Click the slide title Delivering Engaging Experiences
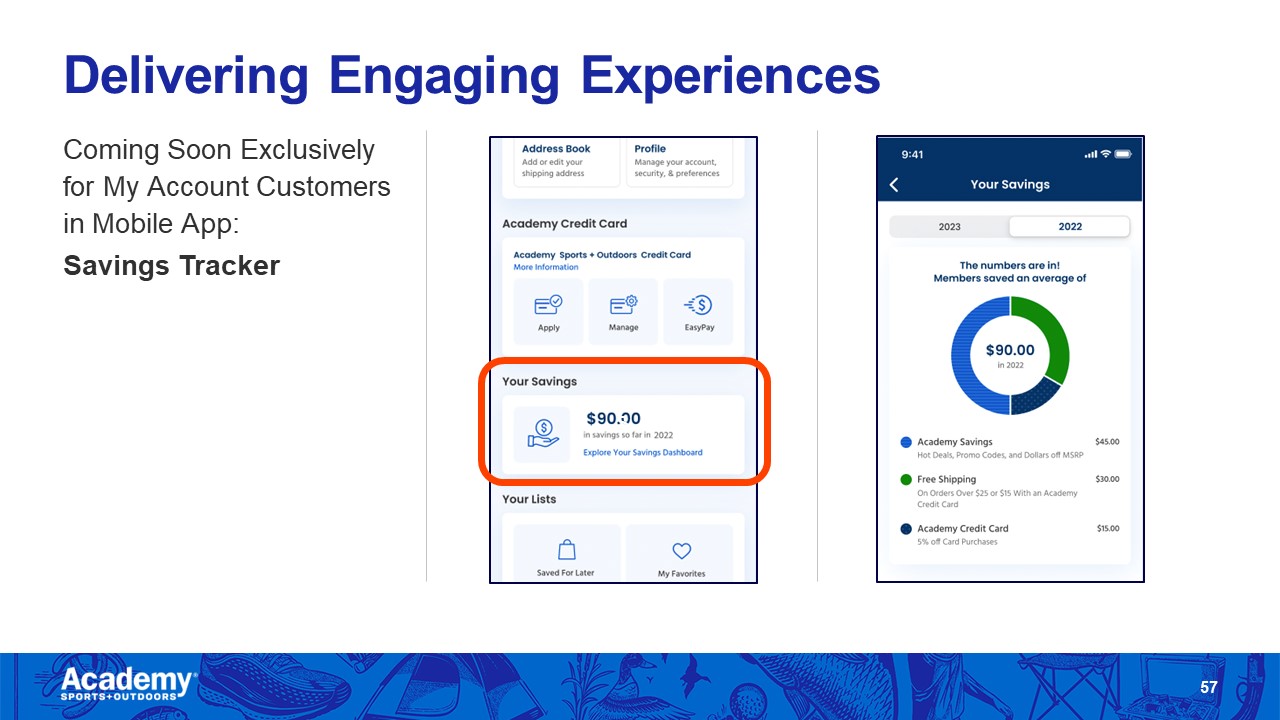This screenshot has width=1280, height=720. pyautogui.click(x=472, y=76)
